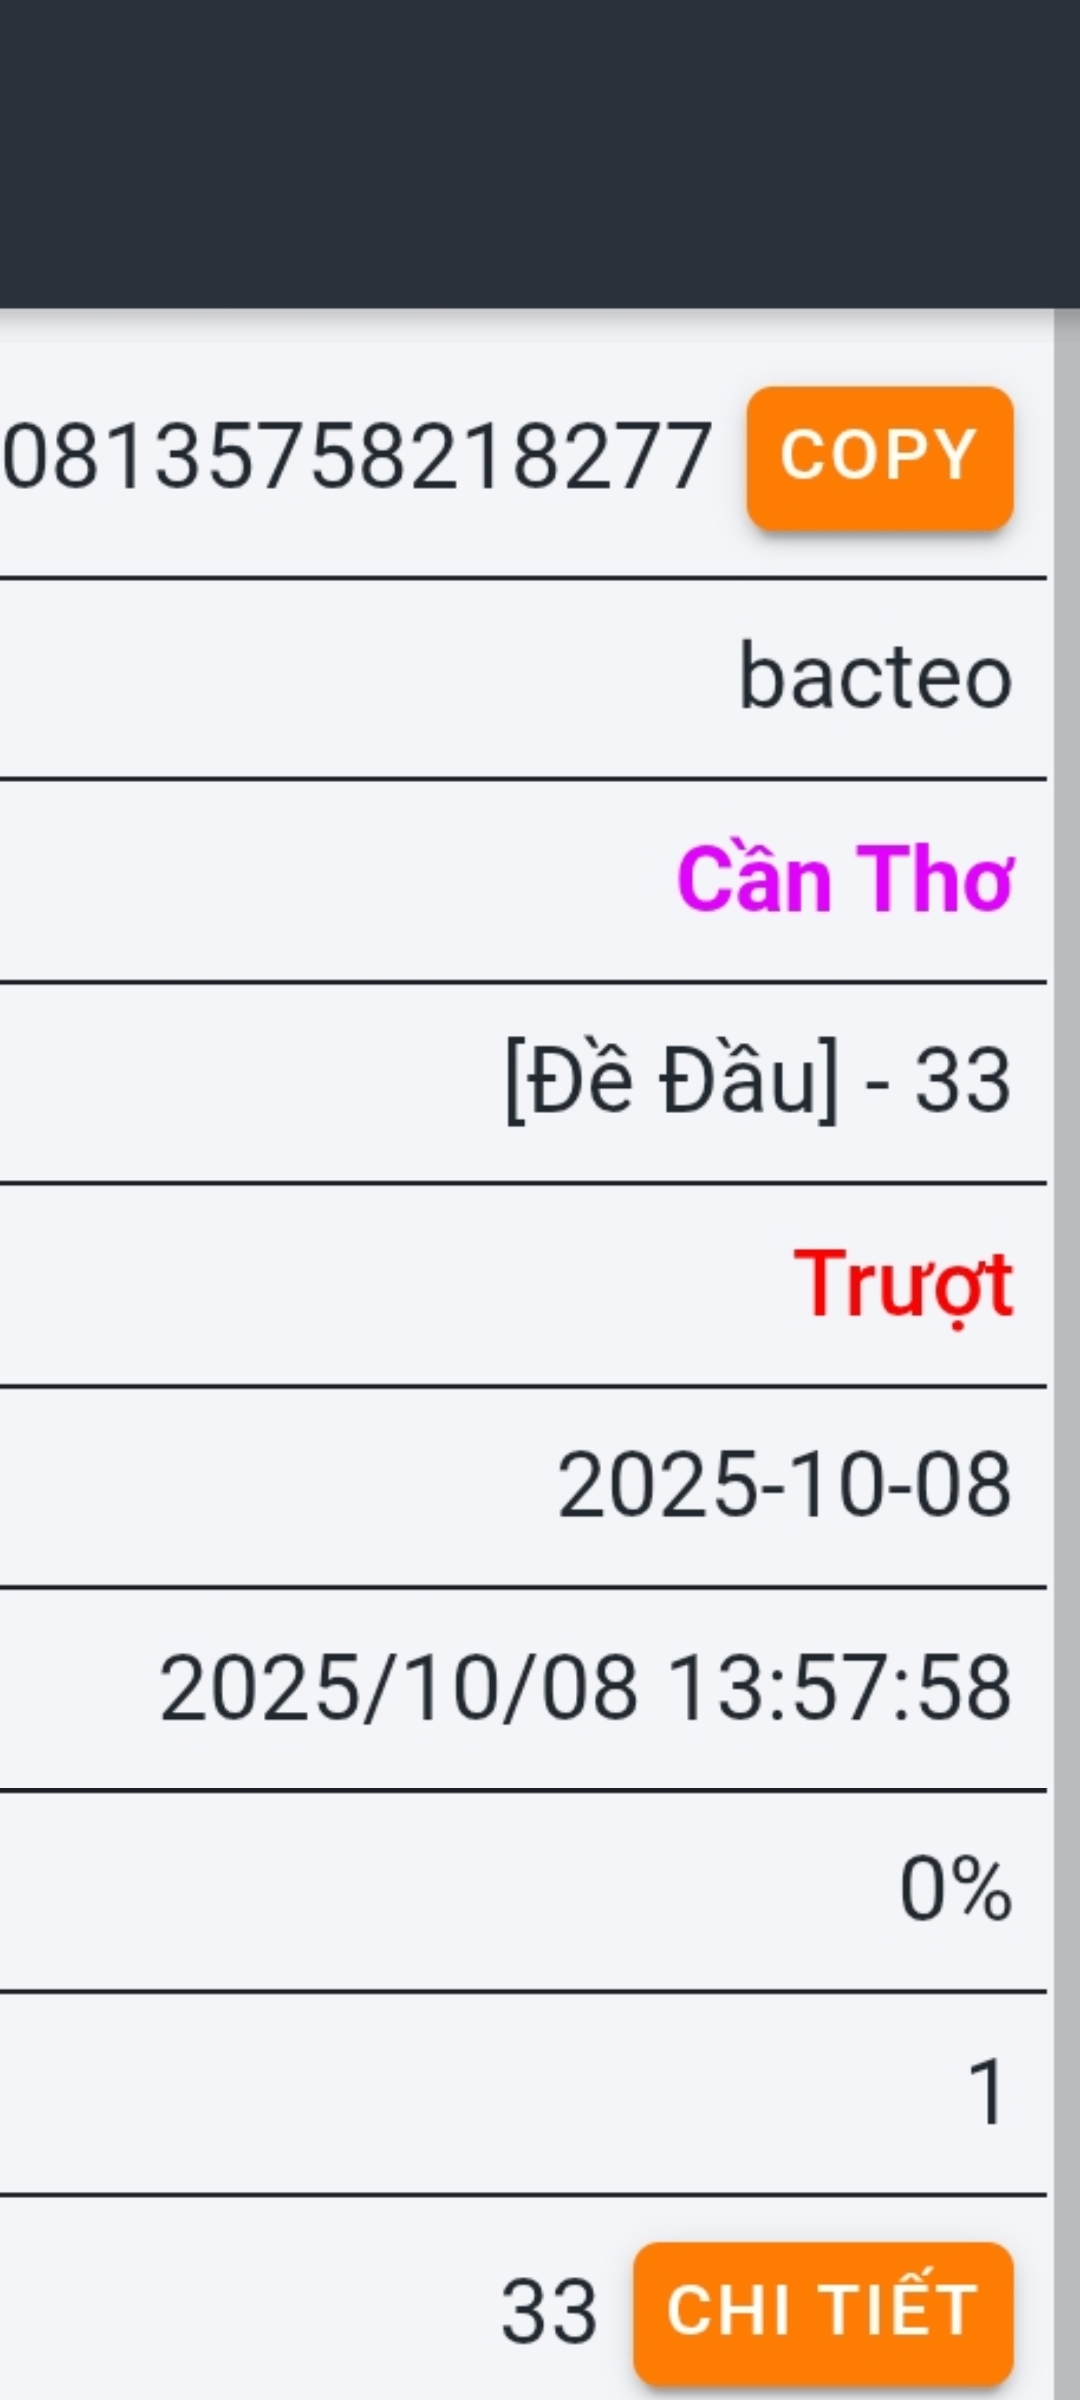Click the 33 beside CHI TIẾT
The image size is (1080, 2400).
(549, 2312)
